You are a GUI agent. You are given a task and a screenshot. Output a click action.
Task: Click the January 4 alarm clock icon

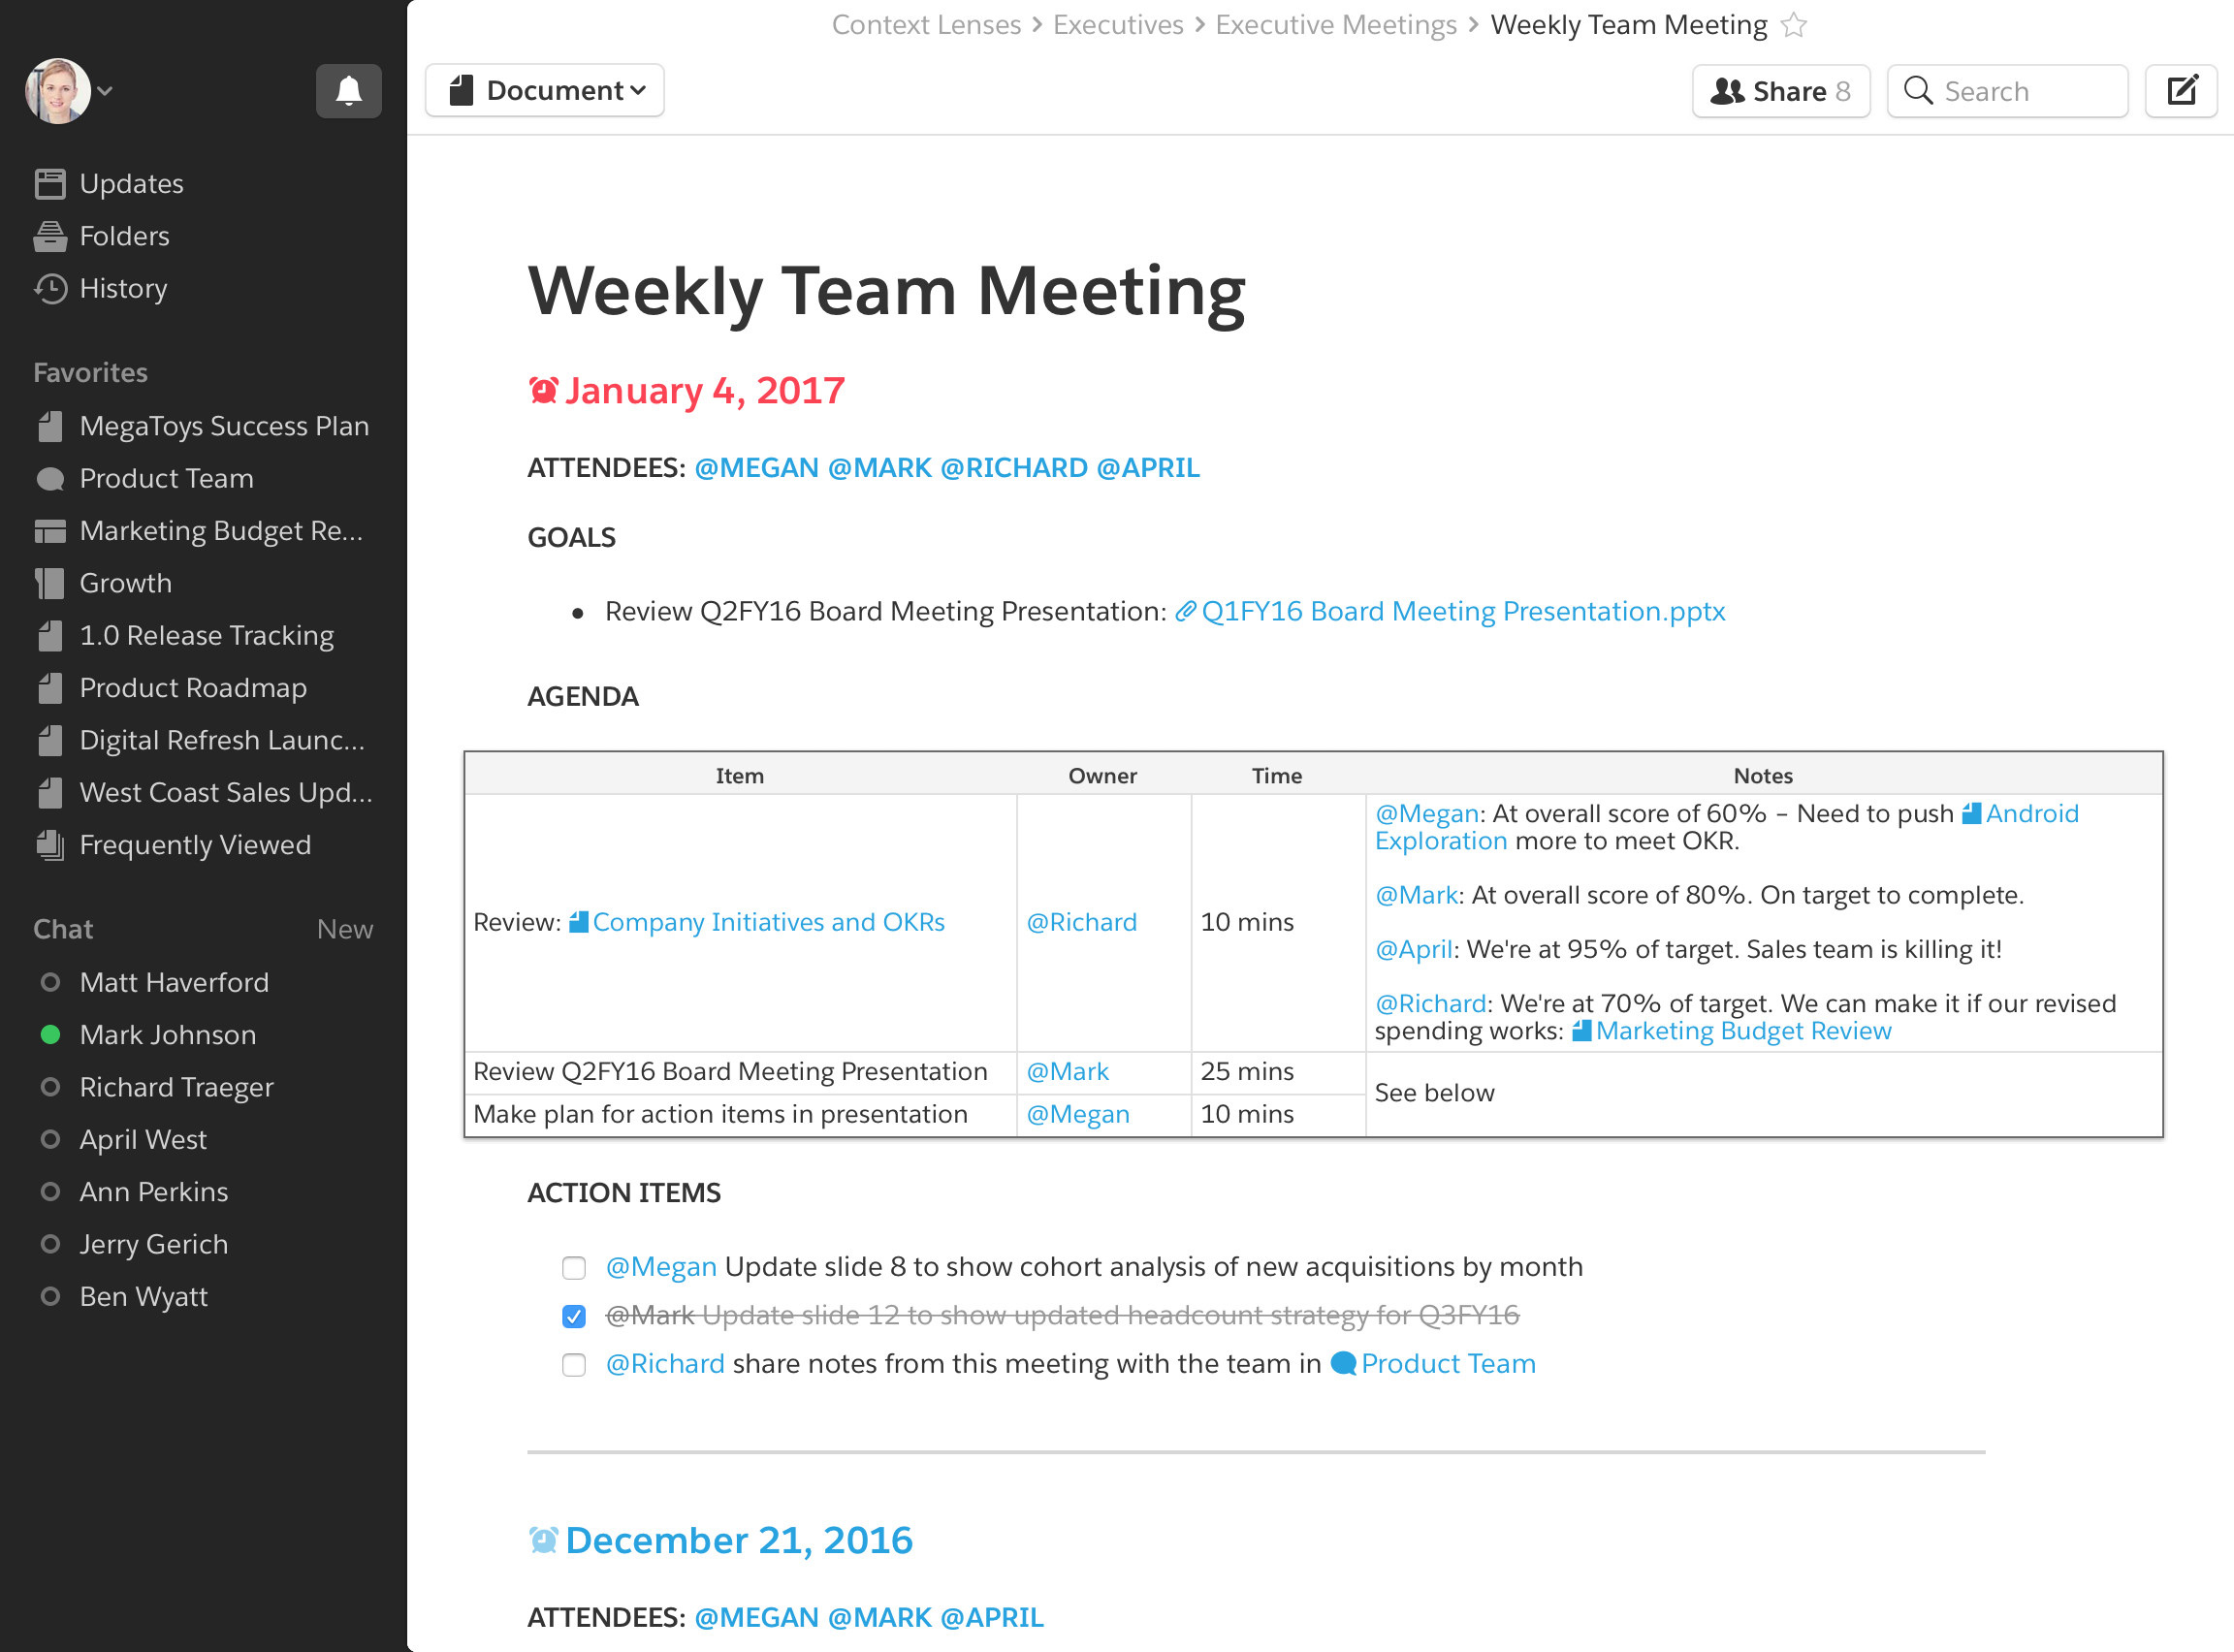pos(543,391)
